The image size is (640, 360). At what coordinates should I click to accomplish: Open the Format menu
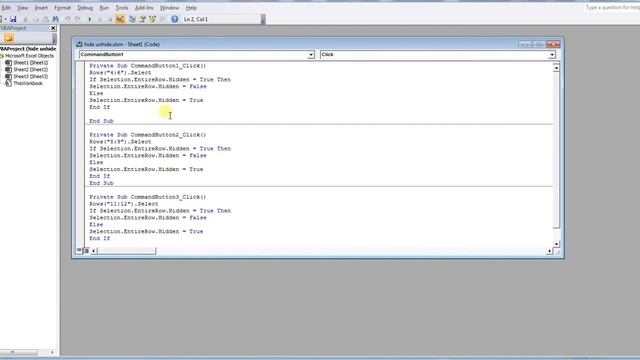[62, 8]
